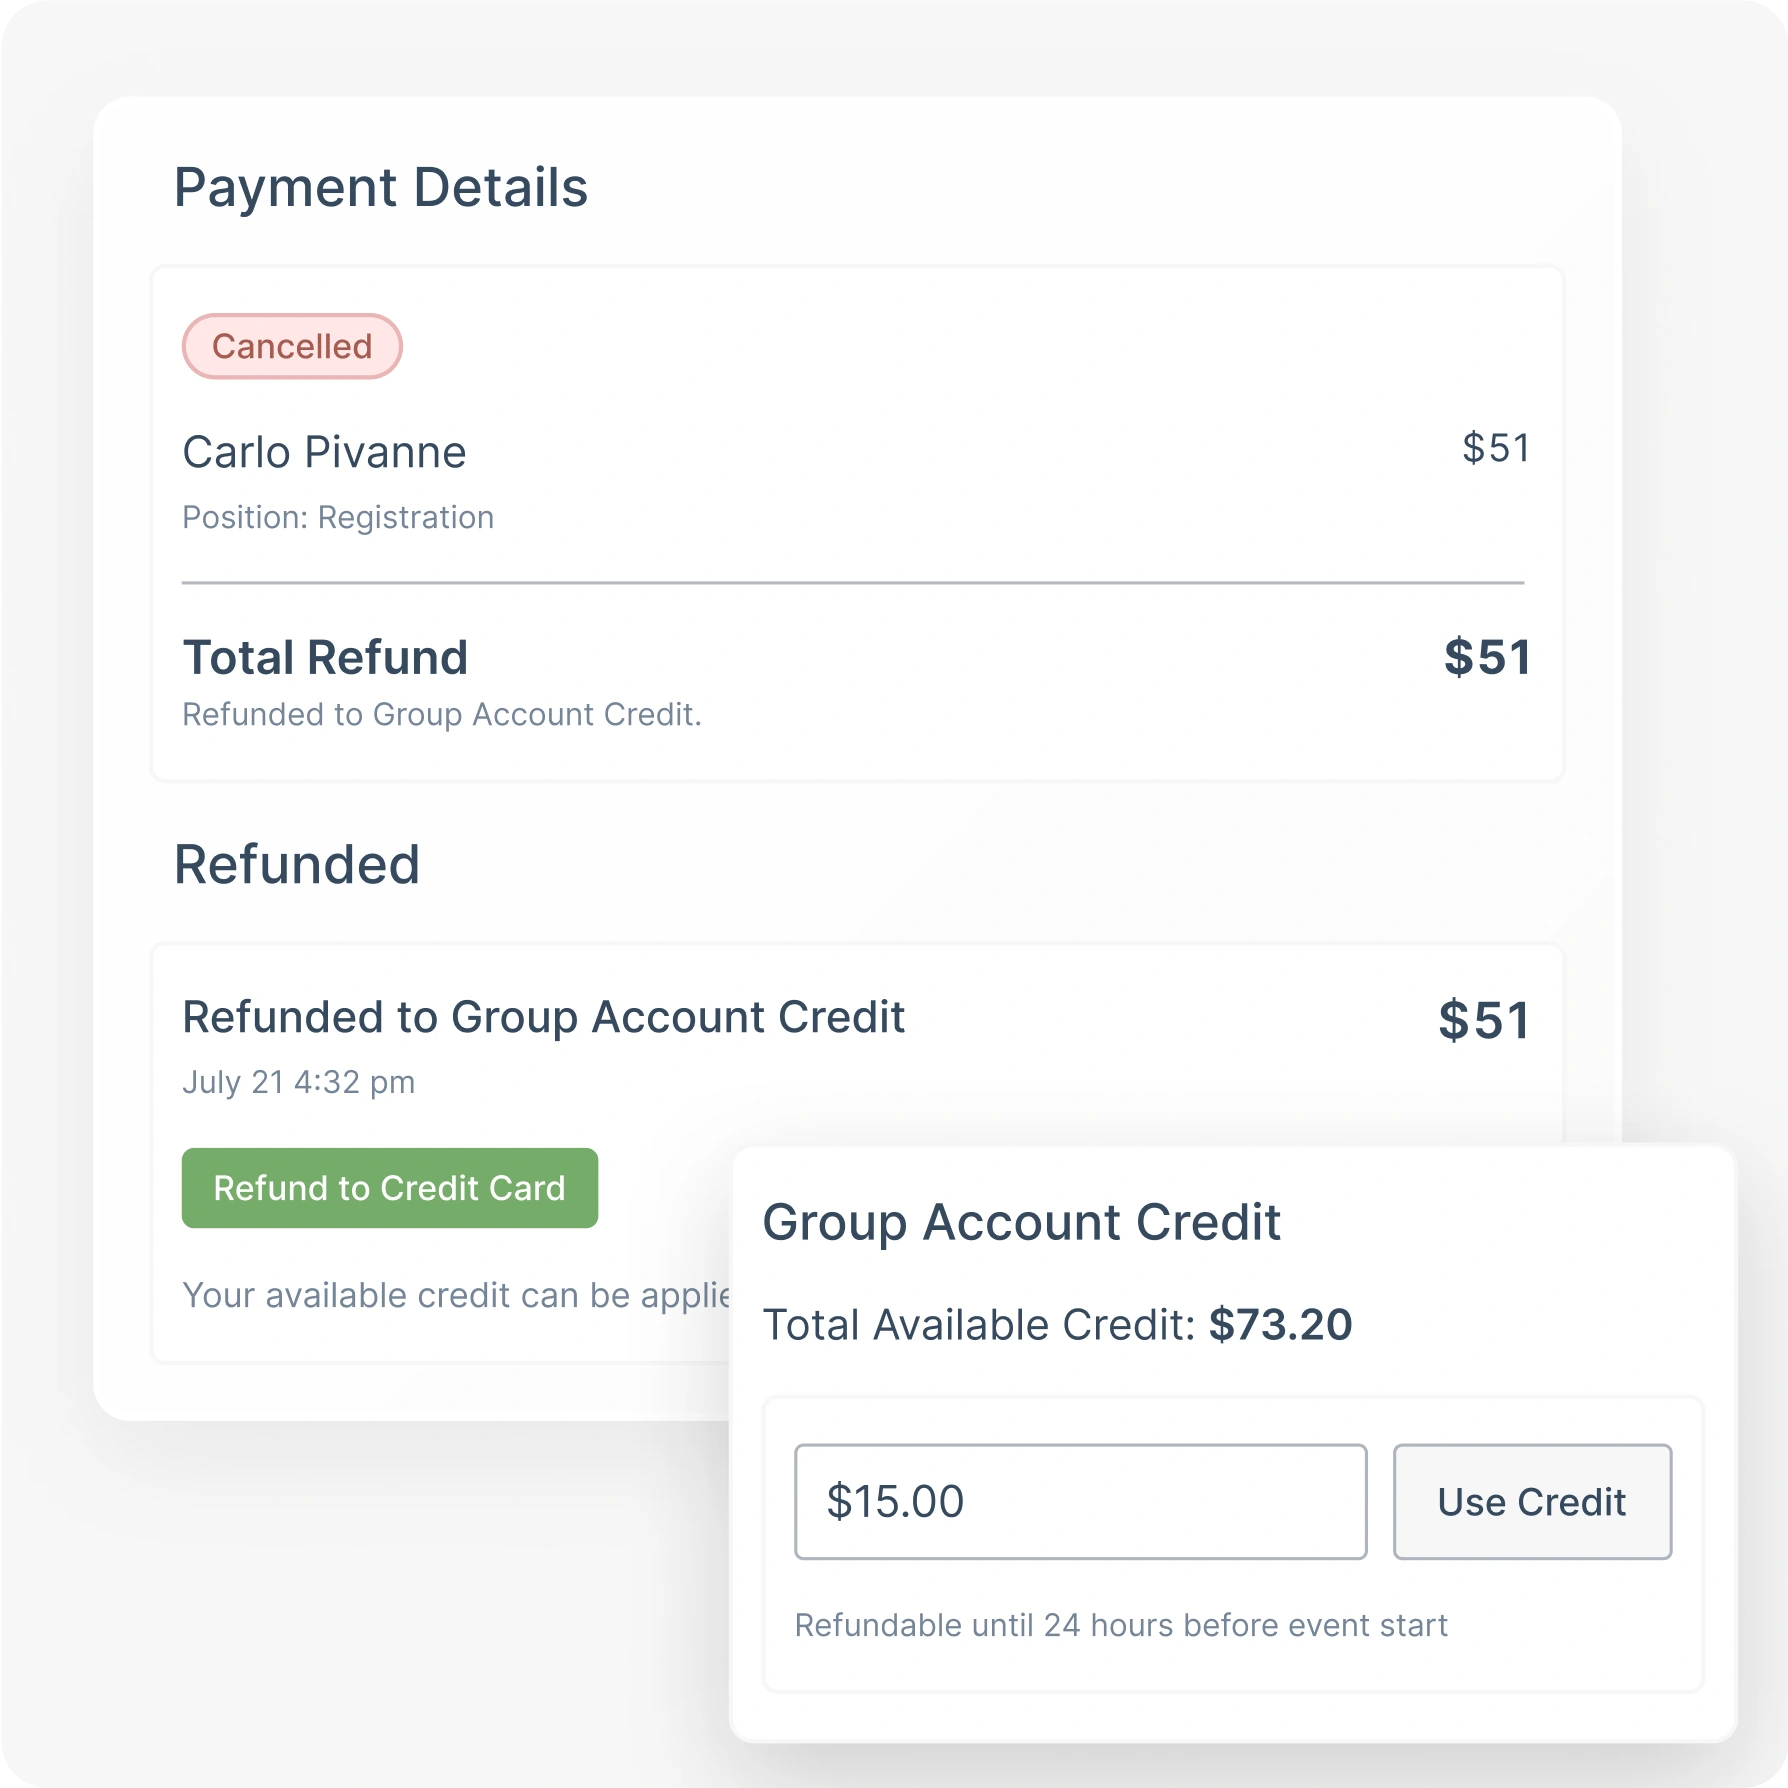Click the Refunded to Group Account Credit title
Image resolution: width=1788 pixels, height=1788 pixels.
point(543,1018)
